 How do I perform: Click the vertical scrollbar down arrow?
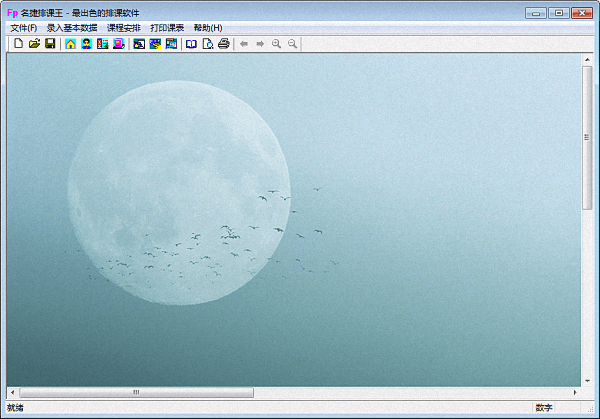pyautogui.click(x=587, y=381)
